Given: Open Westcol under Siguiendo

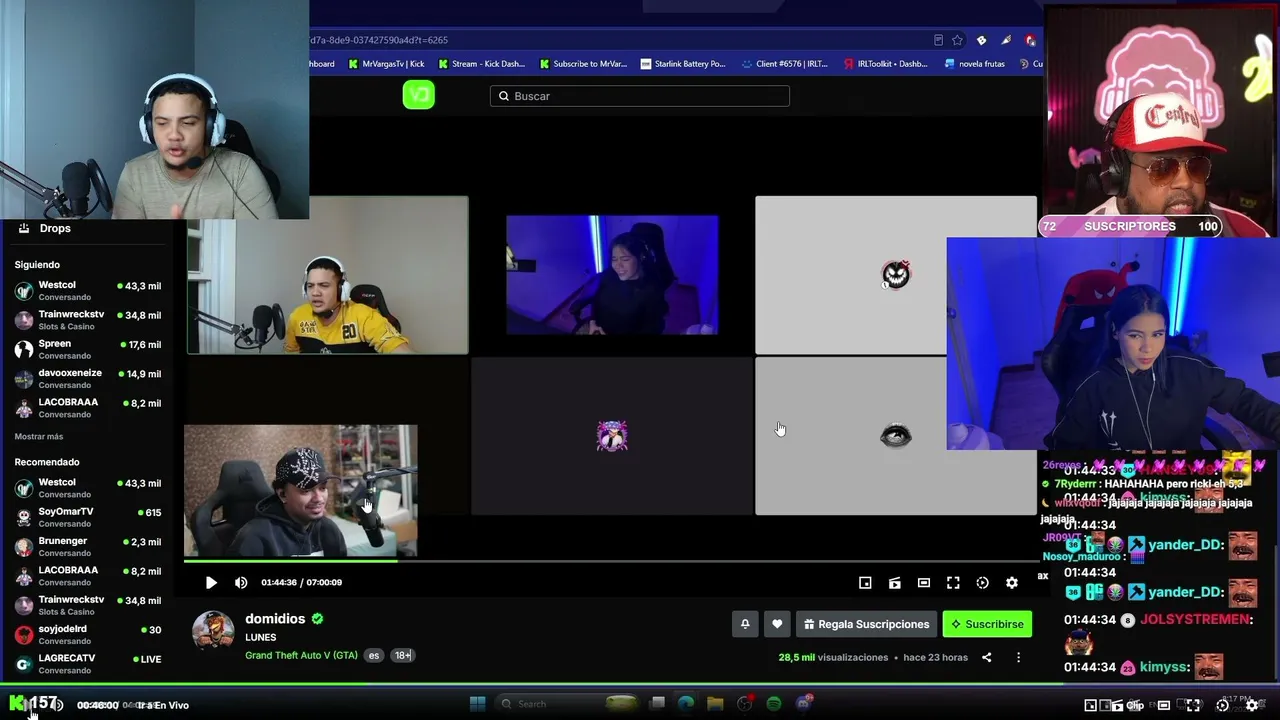Looking at the screenshot, I should [88, 291].
